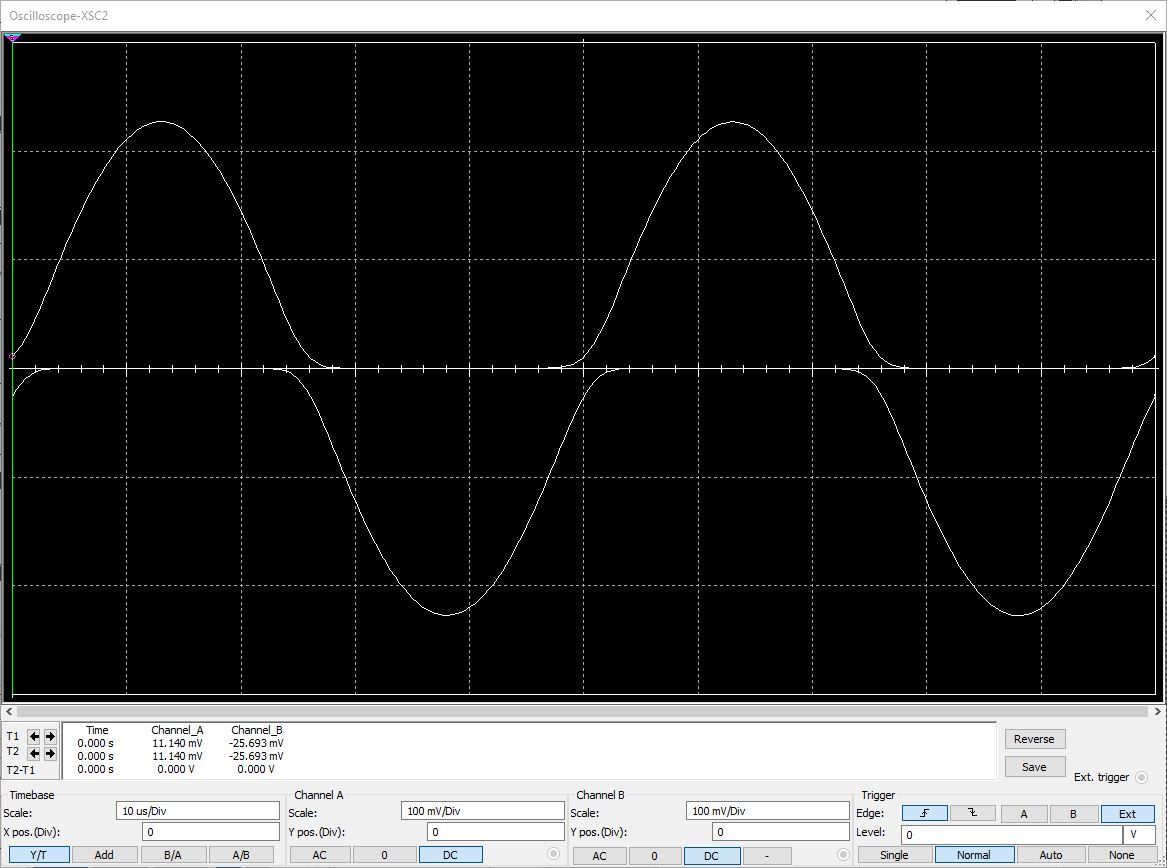Move cursor T1 right with its arrow

click(50, 736)
